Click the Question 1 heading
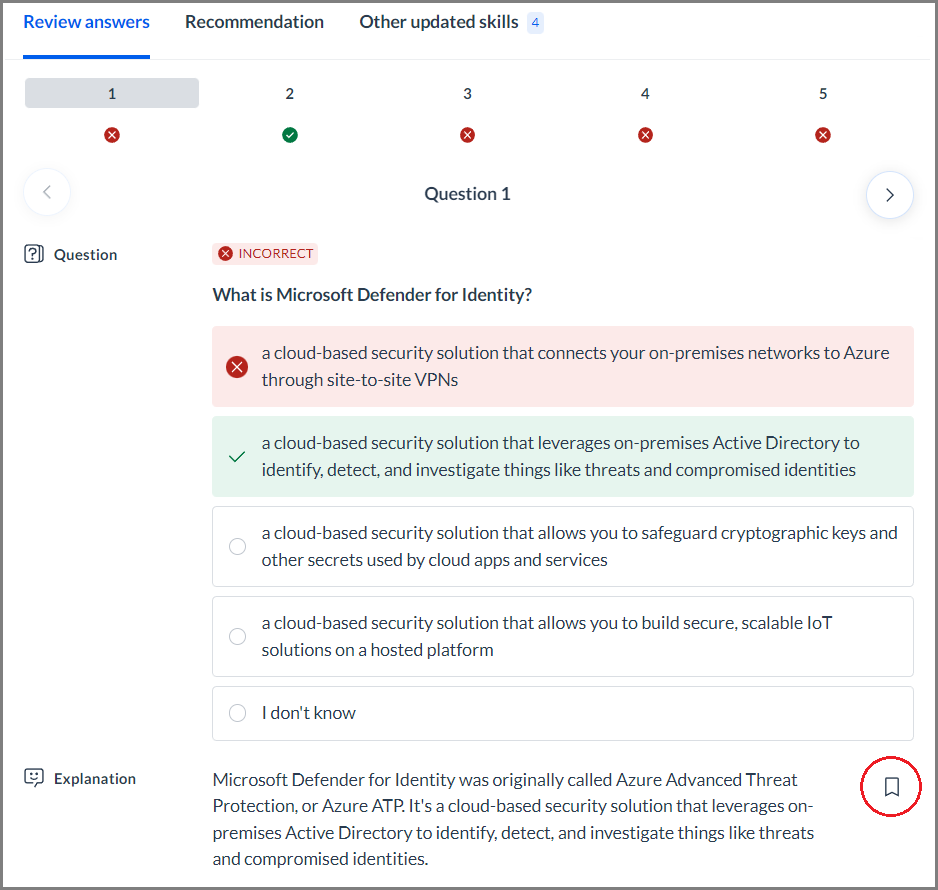Image resolution: width=938 pixels, height=890 pixels. [x=467, y=194]
